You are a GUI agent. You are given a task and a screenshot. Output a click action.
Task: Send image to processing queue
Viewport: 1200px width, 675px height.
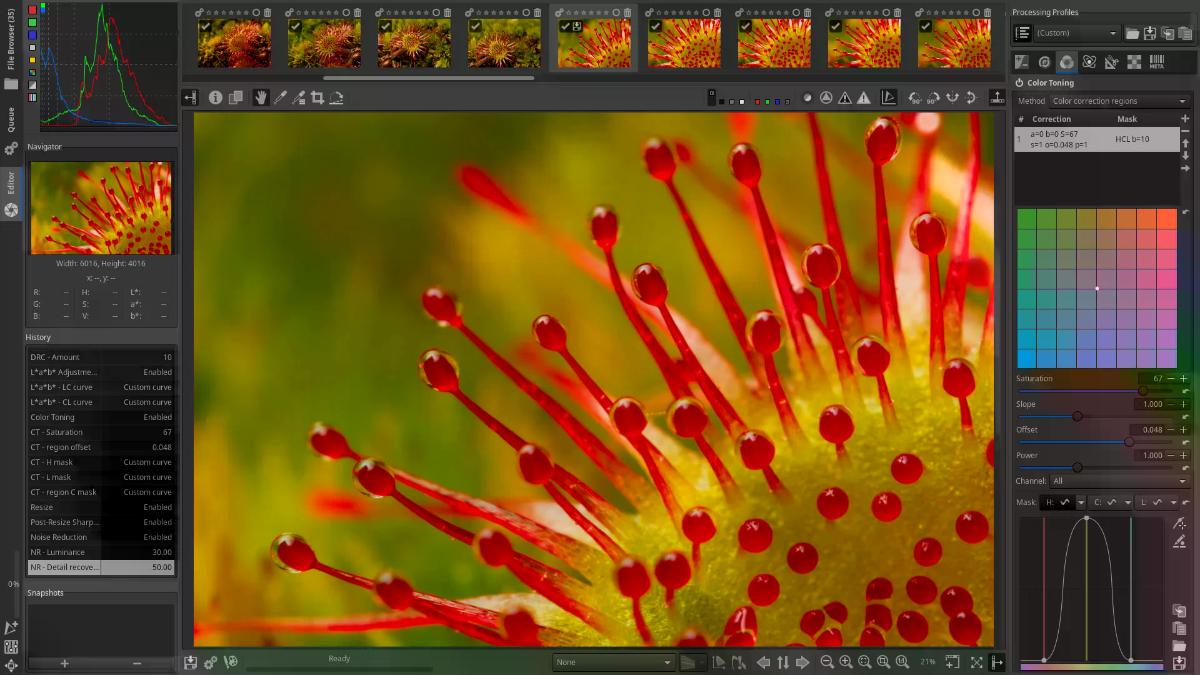click(210, 662)
